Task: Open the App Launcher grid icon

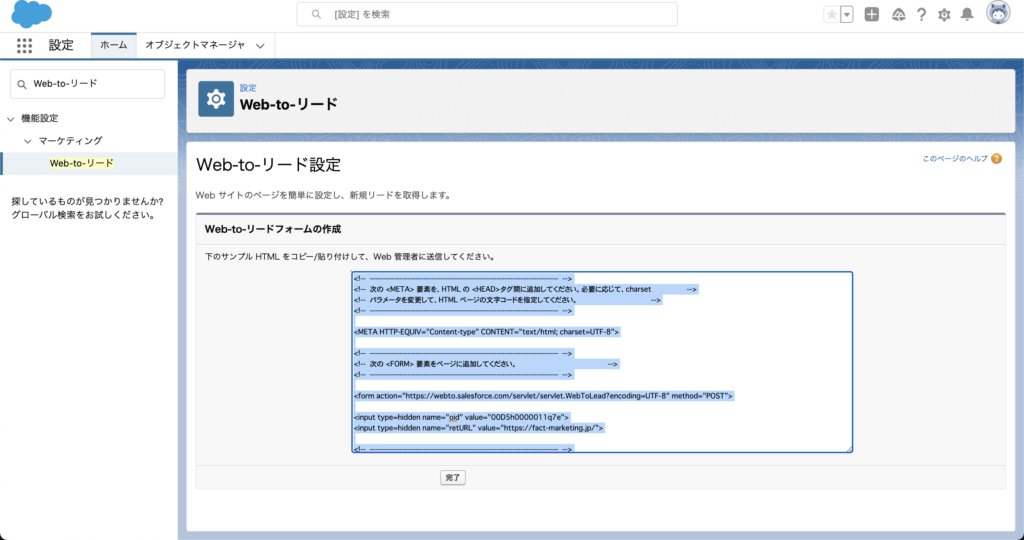Action: pos(24,45)
